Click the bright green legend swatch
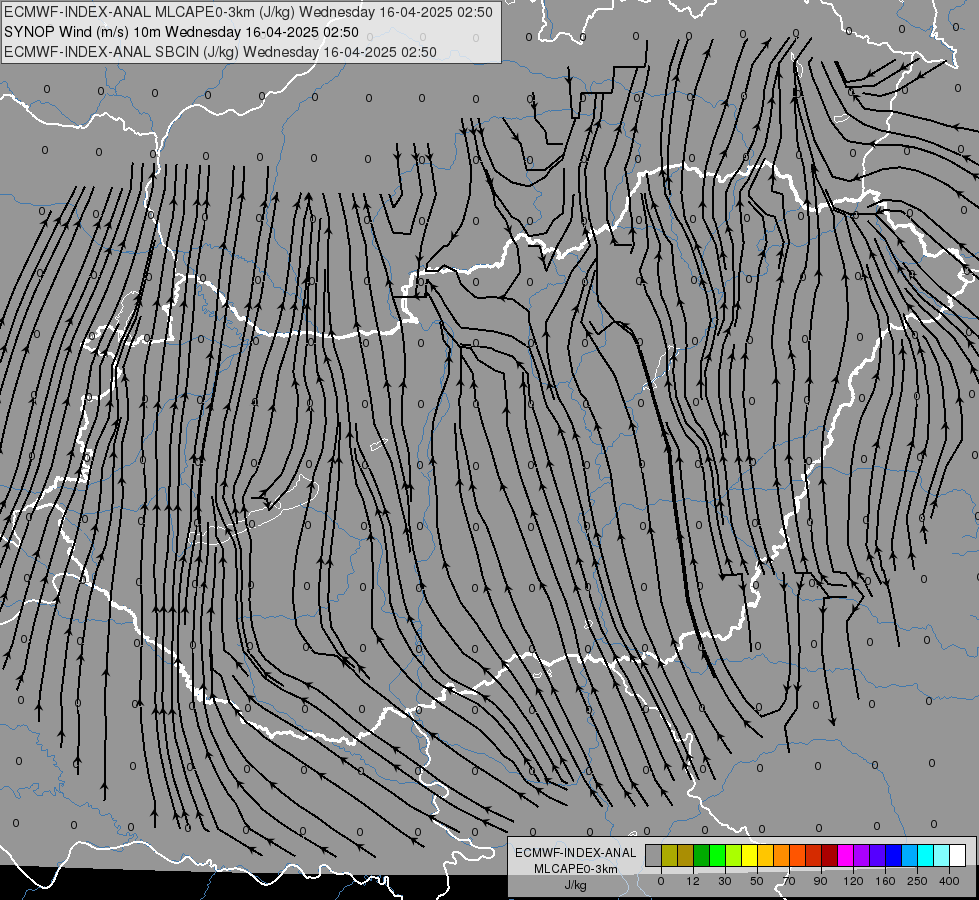Viewport: 979px width, 900px height. click(718, 855)
